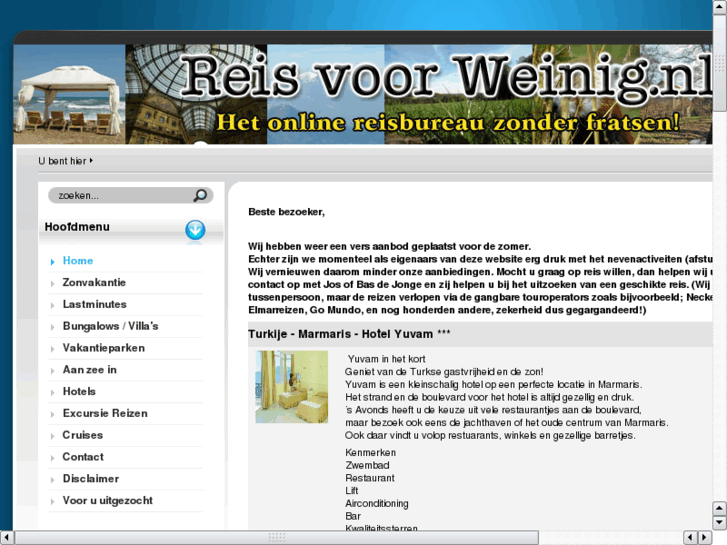Click the U bent hier breadcrumb
727x545 pixels.
coord(62,161)
